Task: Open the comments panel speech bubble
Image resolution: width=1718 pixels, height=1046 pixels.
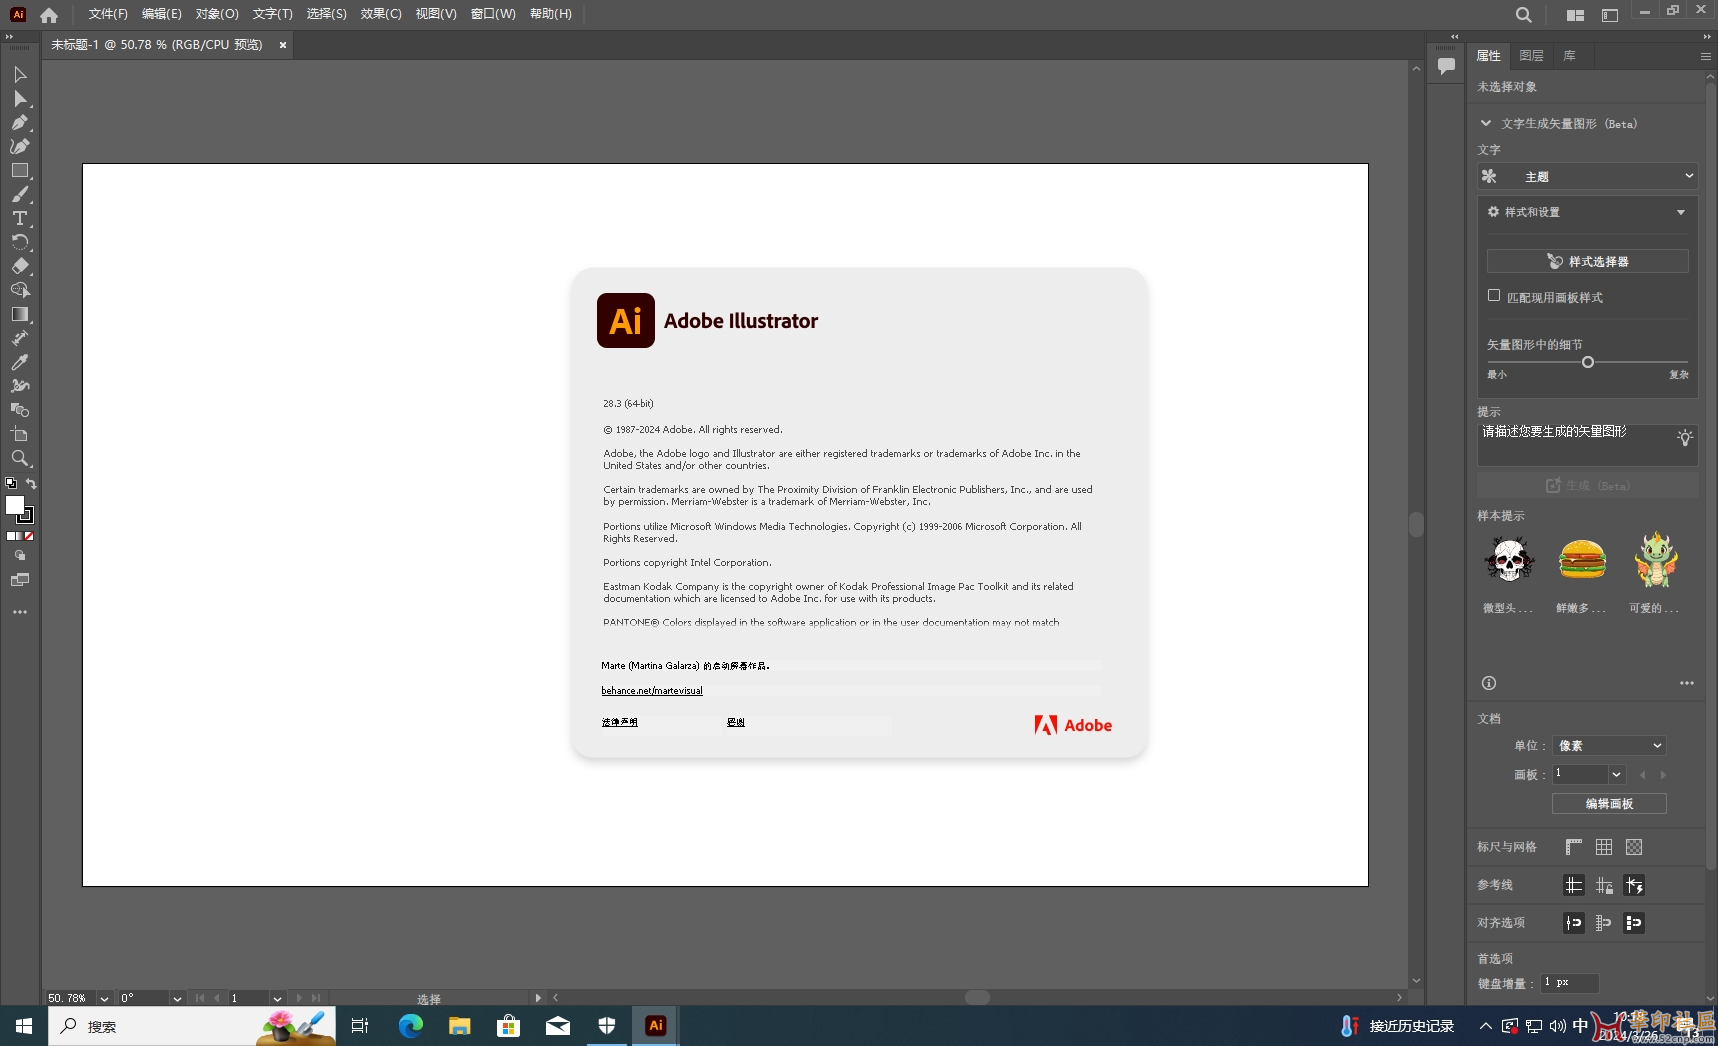Action: (1446, 67)
